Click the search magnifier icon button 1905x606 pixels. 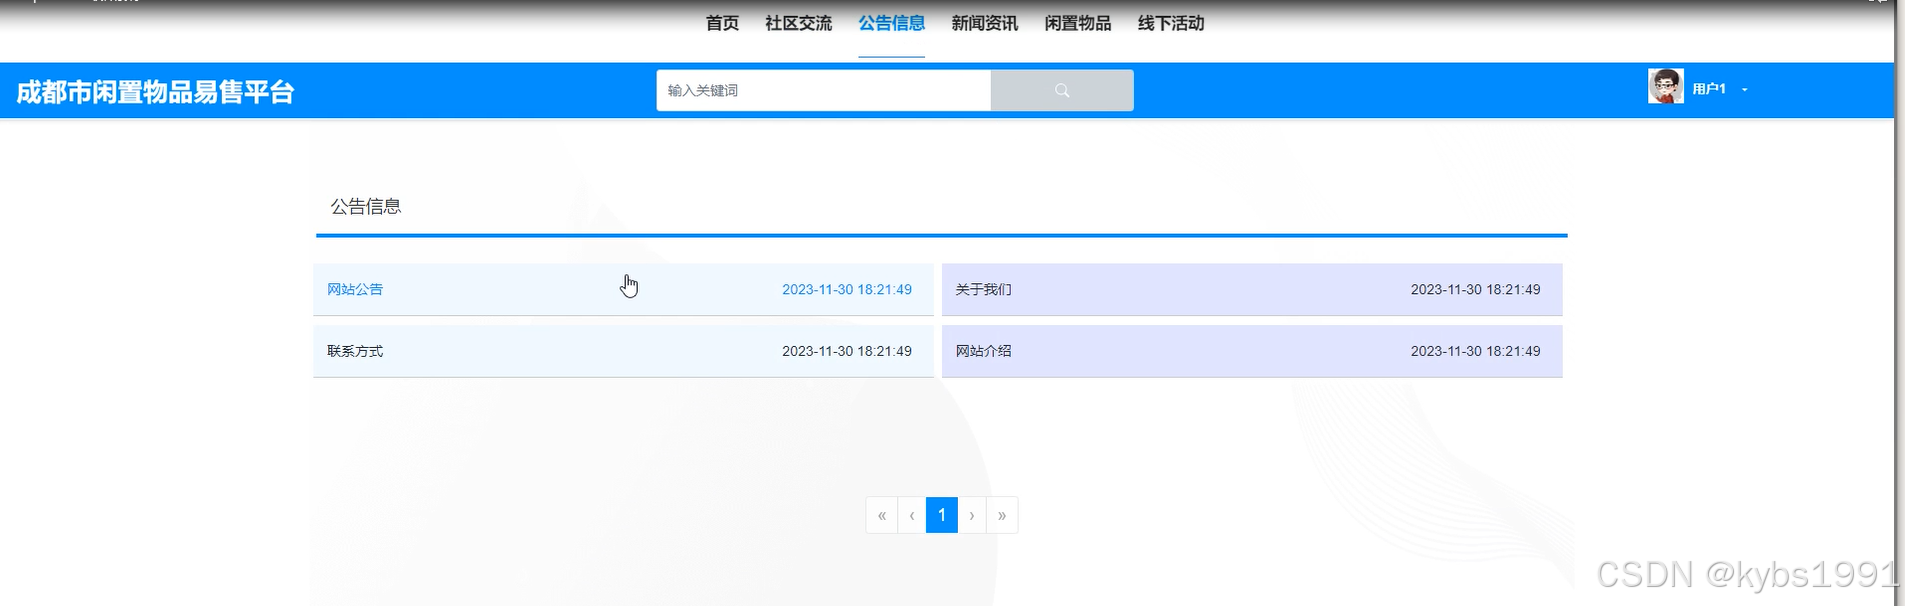coord(1062,90)
